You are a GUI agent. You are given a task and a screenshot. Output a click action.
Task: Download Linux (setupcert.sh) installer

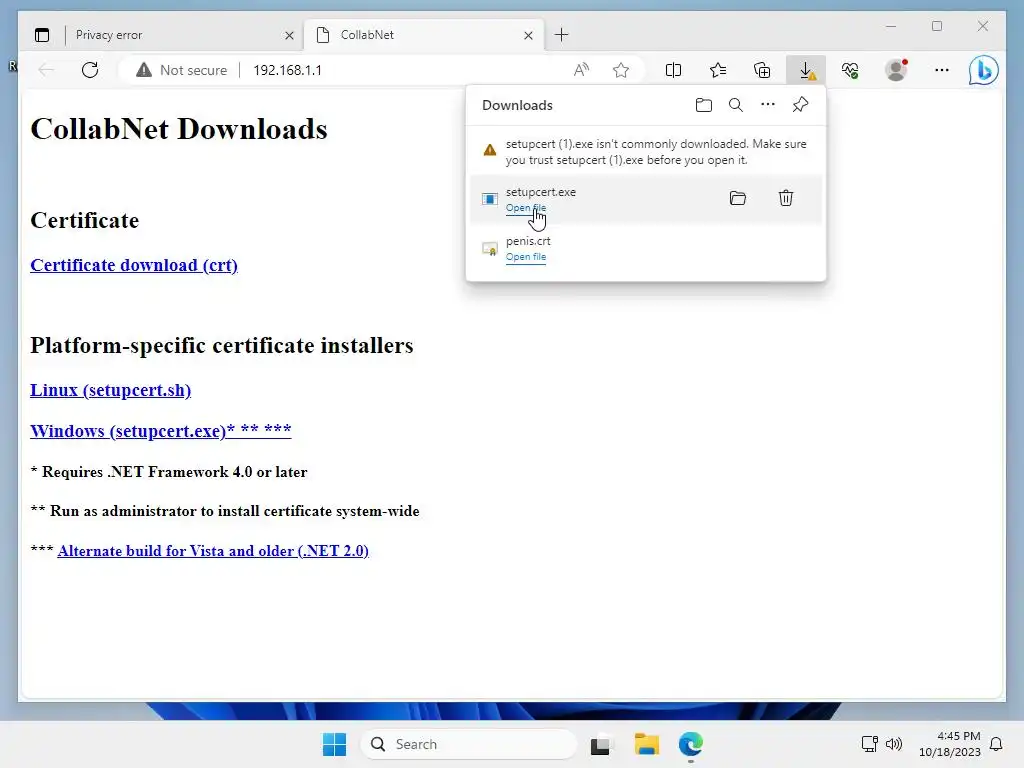click(110, 390)
